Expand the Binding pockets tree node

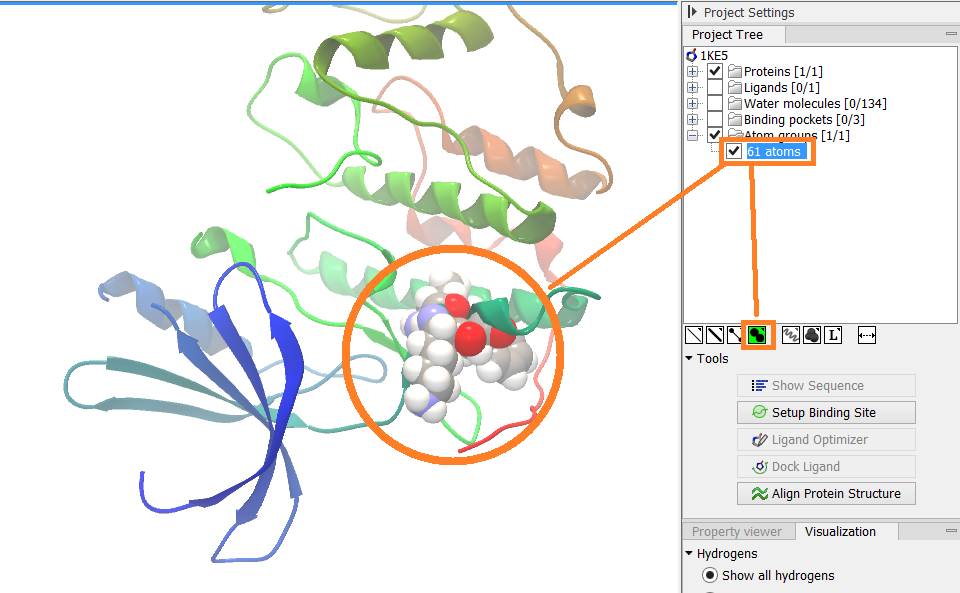click(x=693, y=119)
